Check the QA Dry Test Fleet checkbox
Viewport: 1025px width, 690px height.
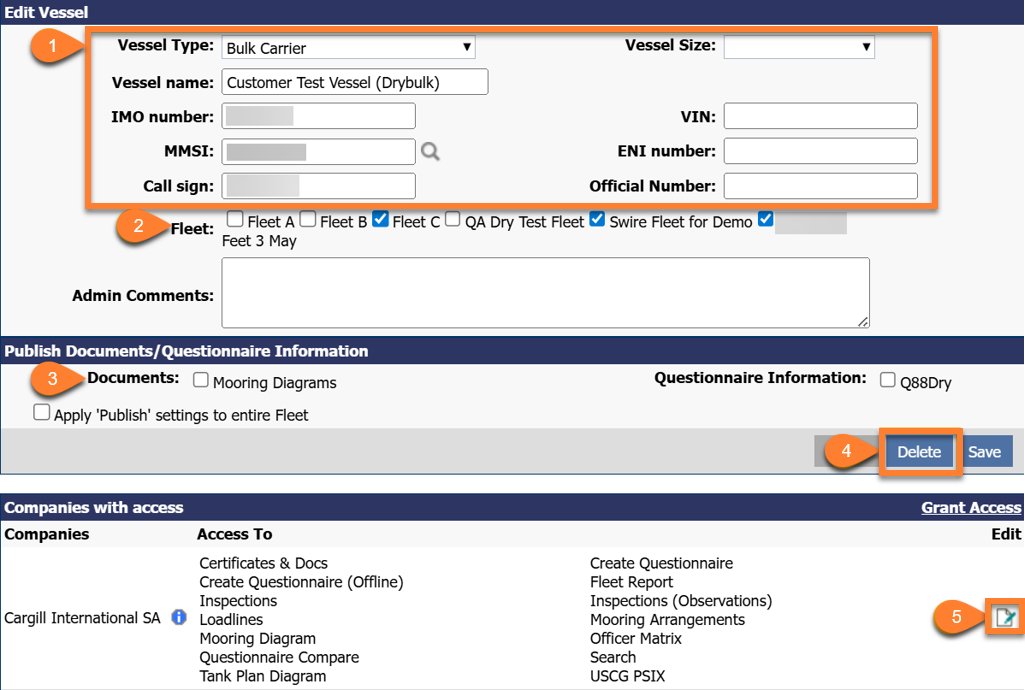click(452, 219)
